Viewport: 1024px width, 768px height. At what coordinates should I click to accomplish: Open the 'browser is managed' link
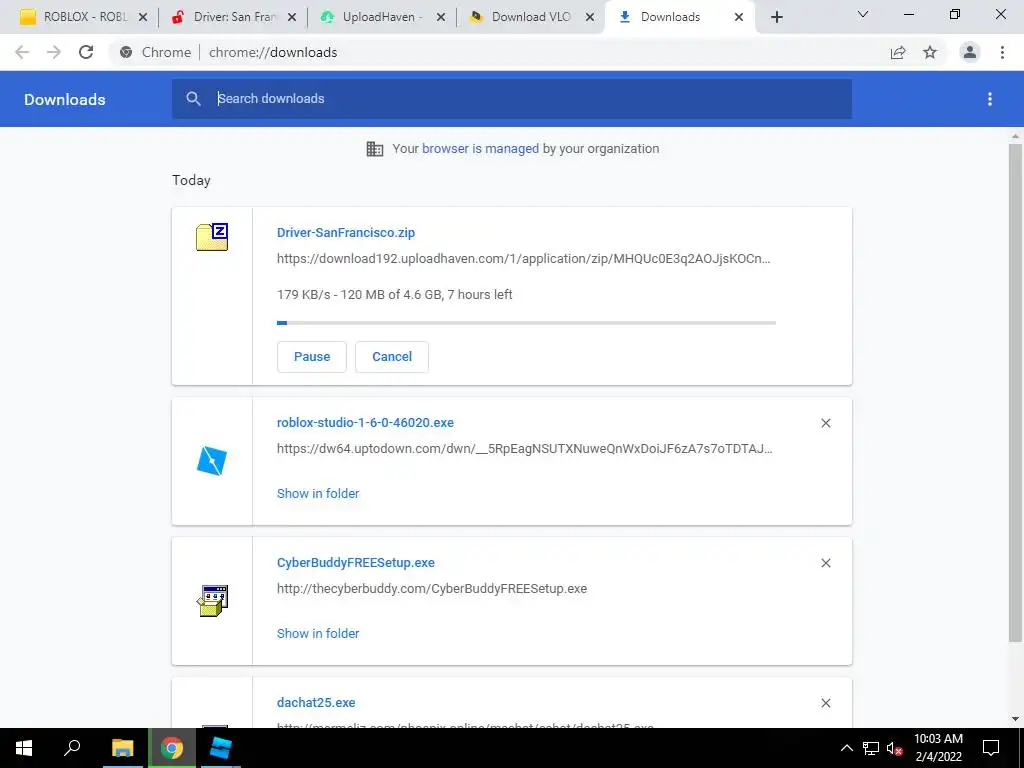[x=480, y=149]
